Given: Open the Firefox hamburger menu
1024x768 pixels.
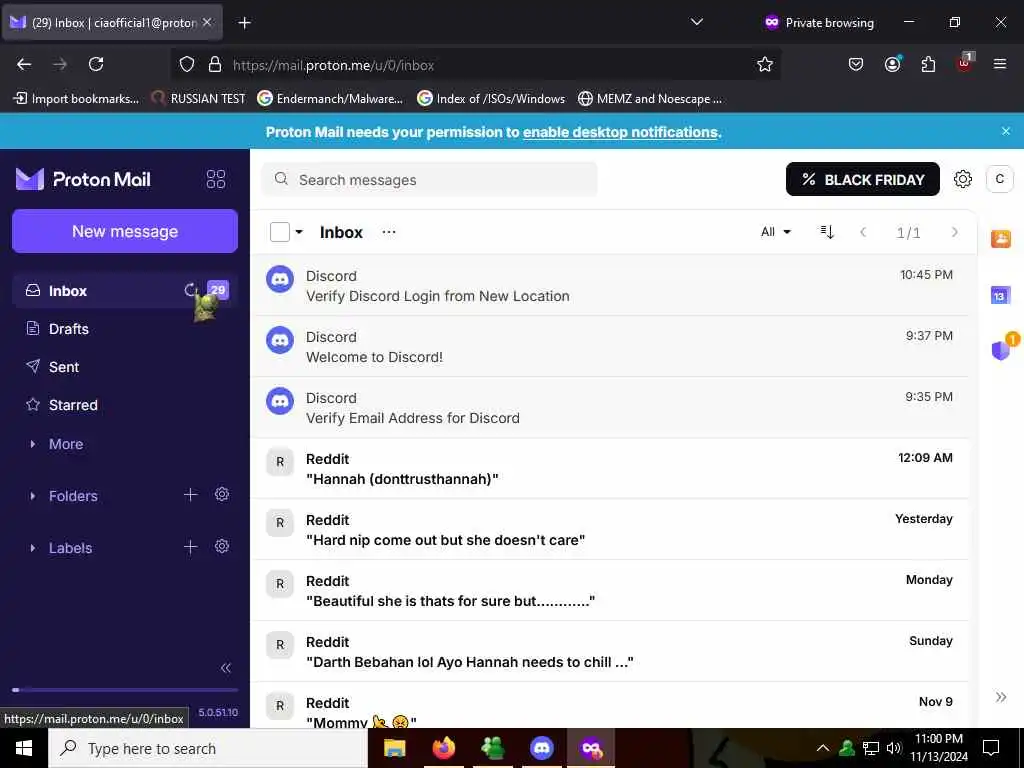Looking at the screenshot, I should click(x=999, y=64).
